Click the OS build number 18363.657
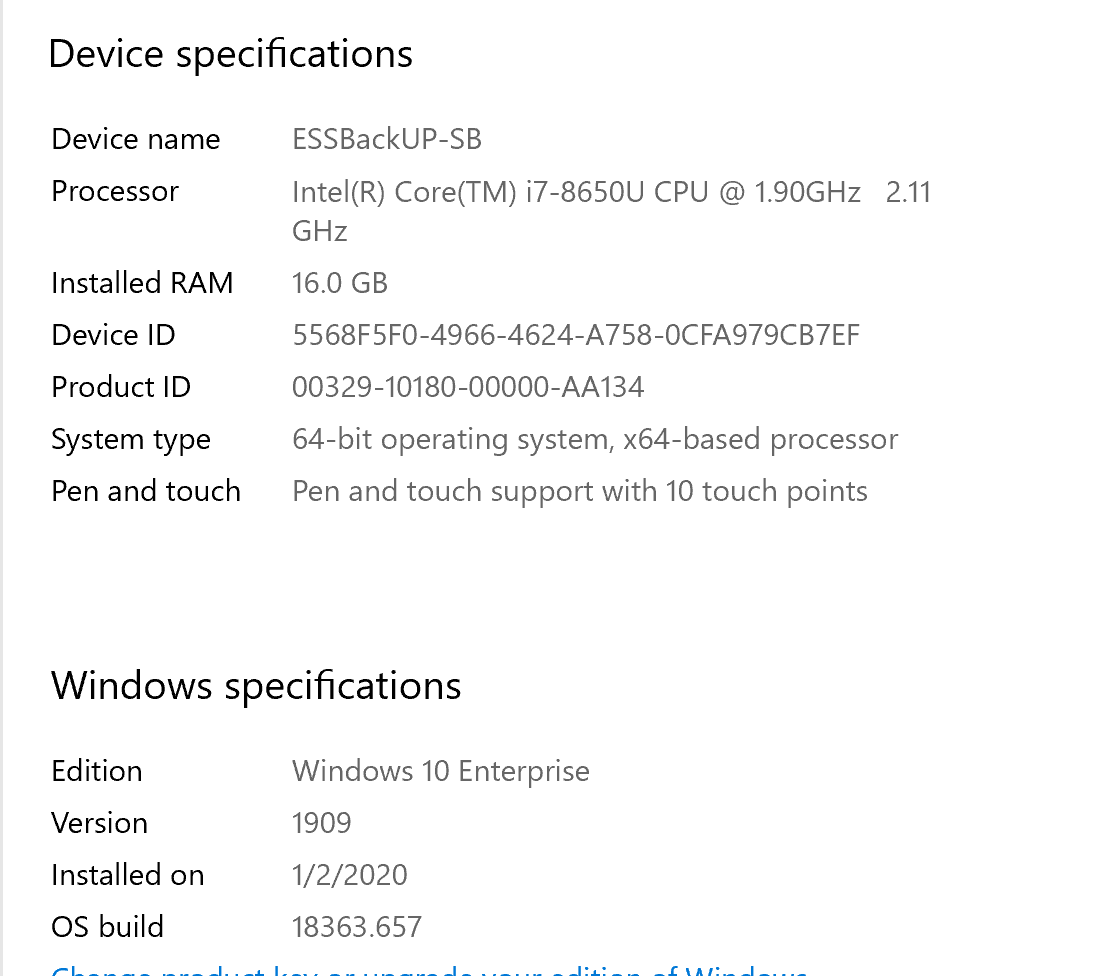The image size is (1100, 976). (356, 927)
